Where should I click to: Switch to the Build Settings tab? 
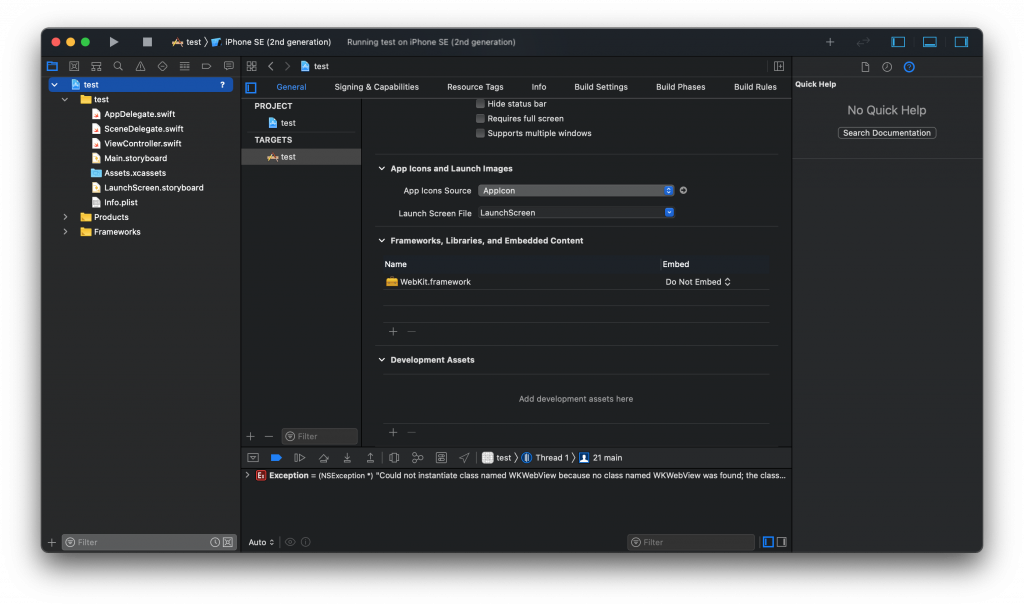point(601,87)
